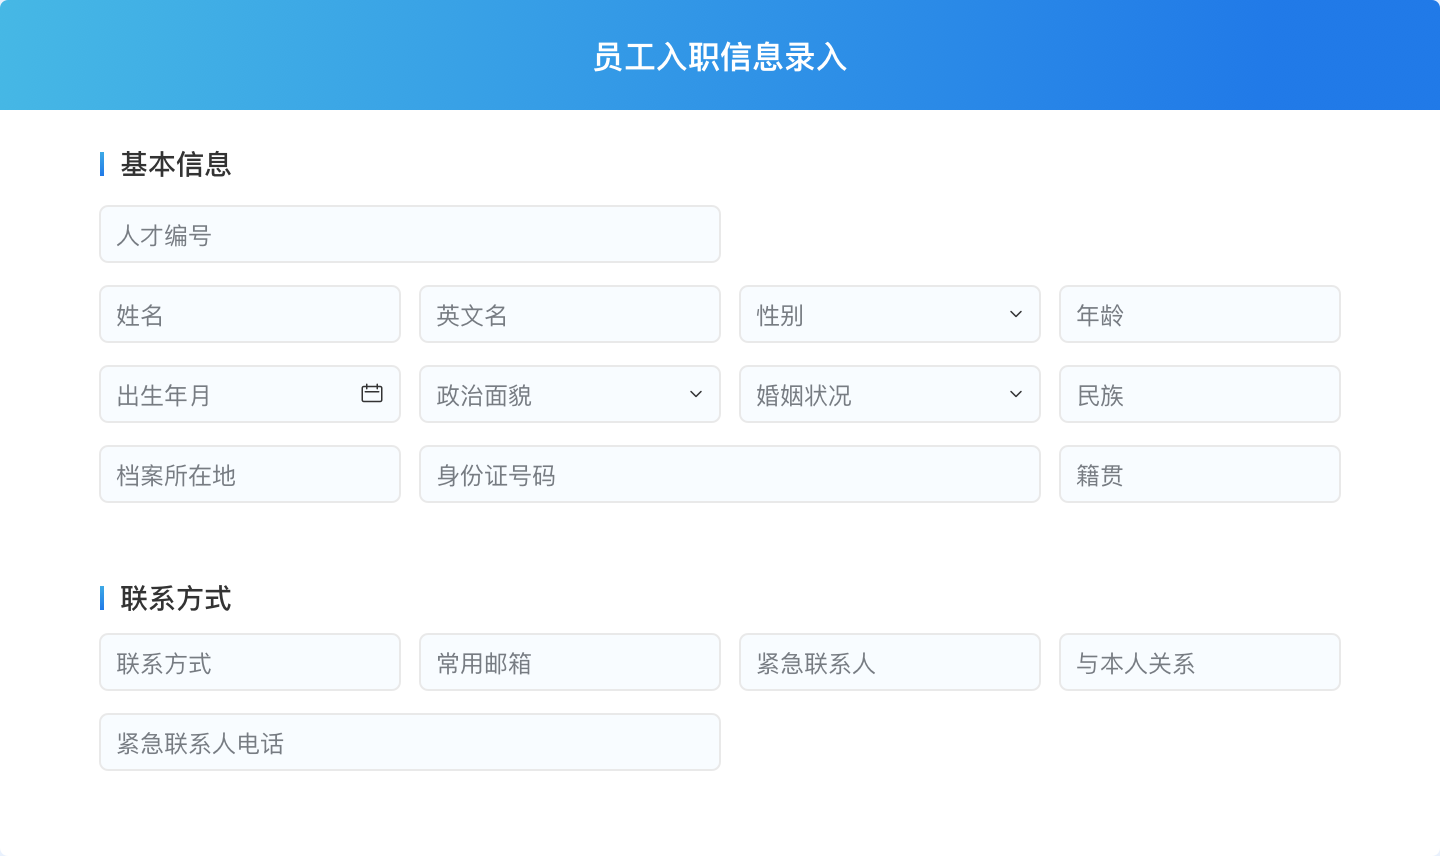
Task: Click the 基本信息 section header
Action: click(175, 164)
